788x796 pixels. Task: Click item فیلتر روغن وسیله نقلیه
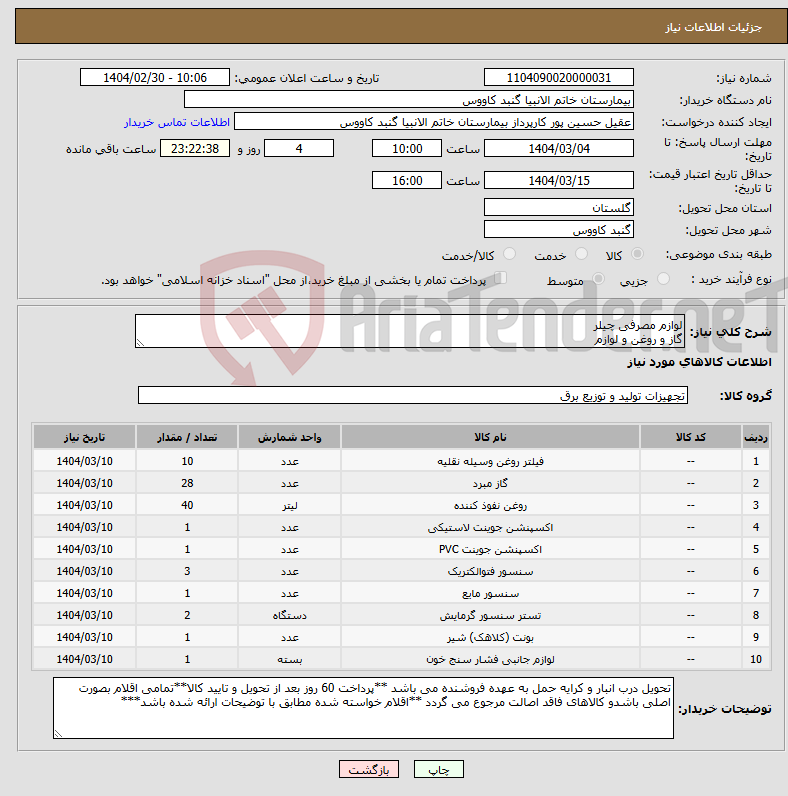click(x=490, y=461)
